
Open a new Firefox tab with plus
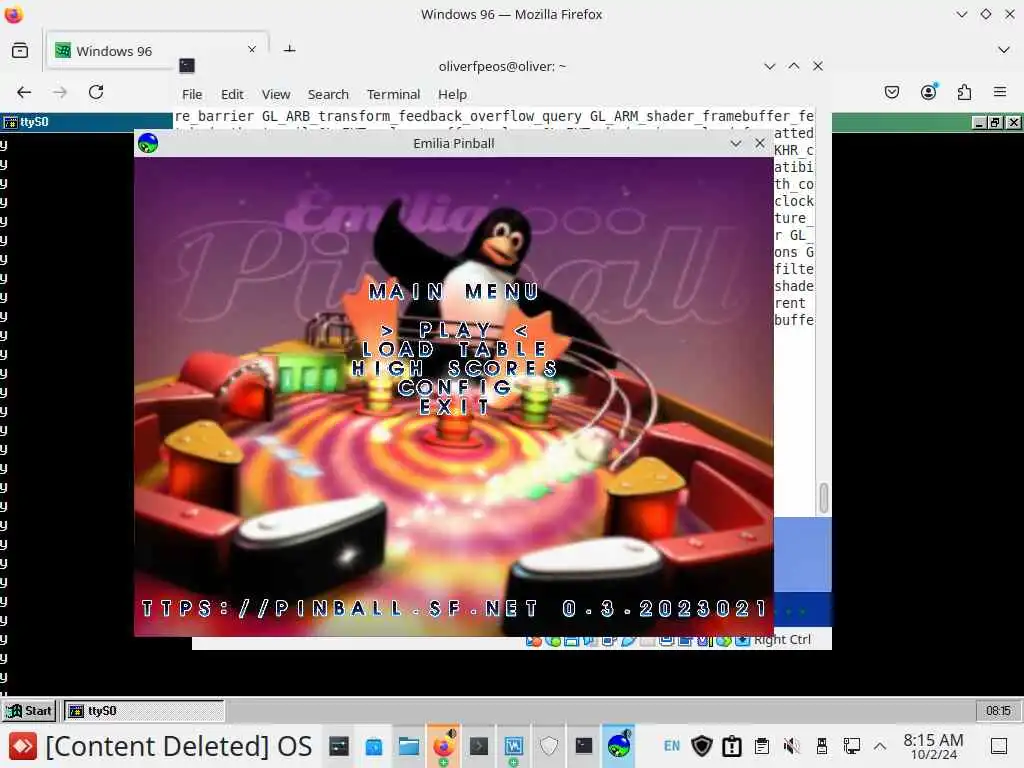289,49
